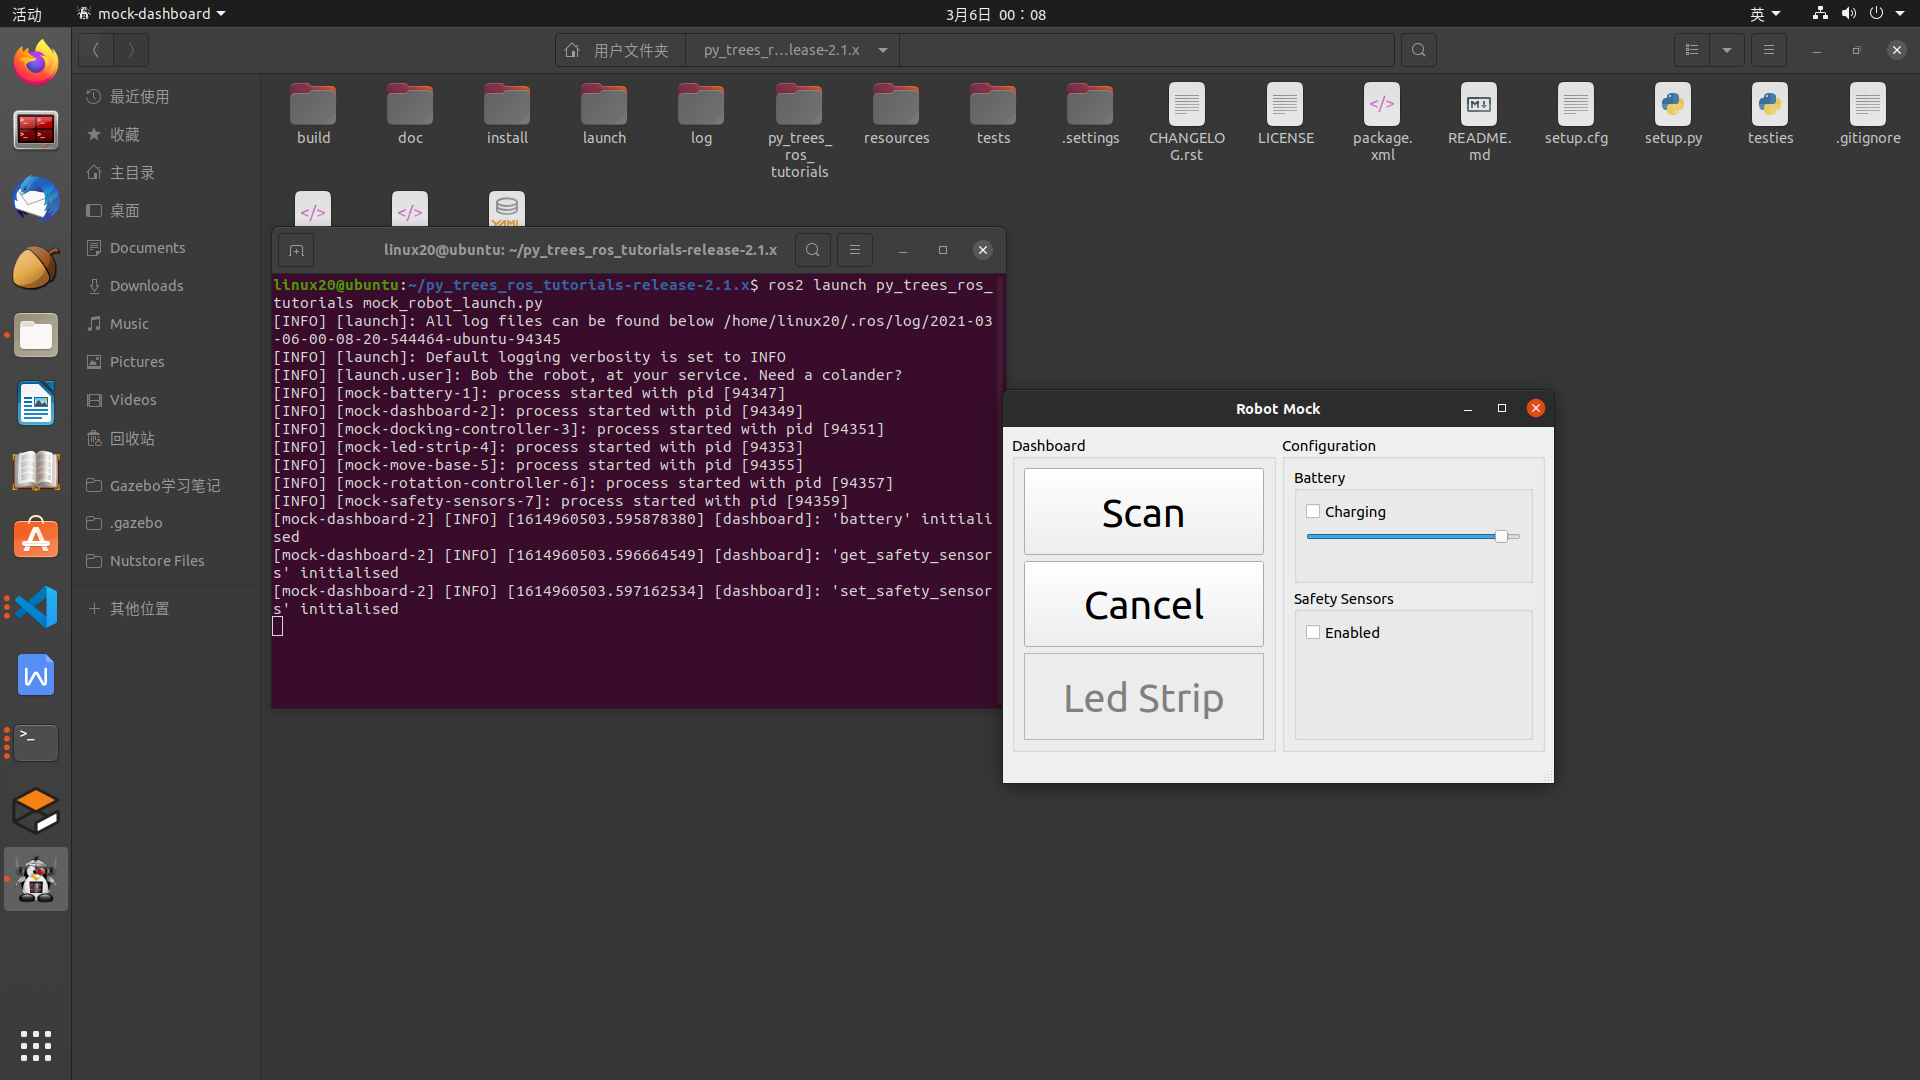
Task: Click file manager search icon
Action: pyautogui.click(x=1418, y=50)
